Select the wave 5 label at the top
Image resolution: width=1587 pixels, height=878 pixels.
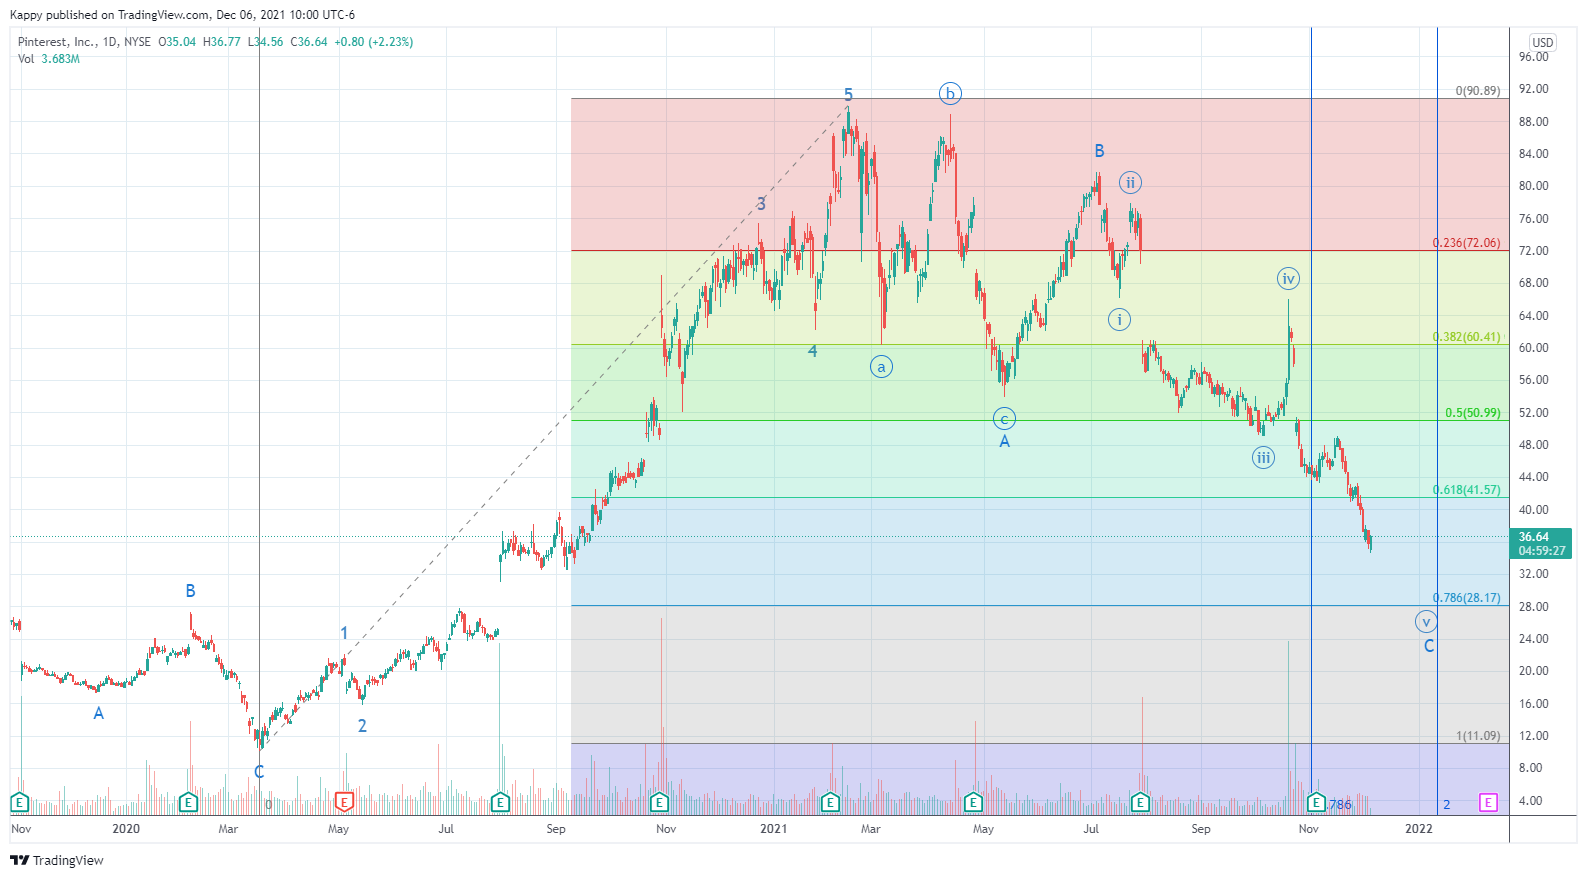(x=848, y=95)
